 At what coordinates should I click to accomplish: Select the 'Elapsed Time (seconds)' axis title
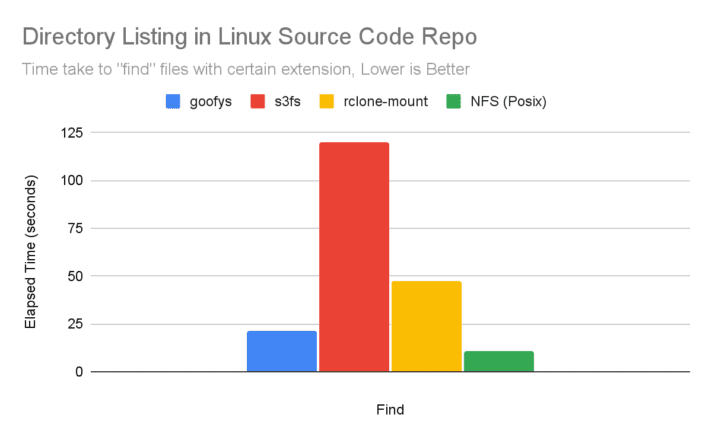pos(32,252)
